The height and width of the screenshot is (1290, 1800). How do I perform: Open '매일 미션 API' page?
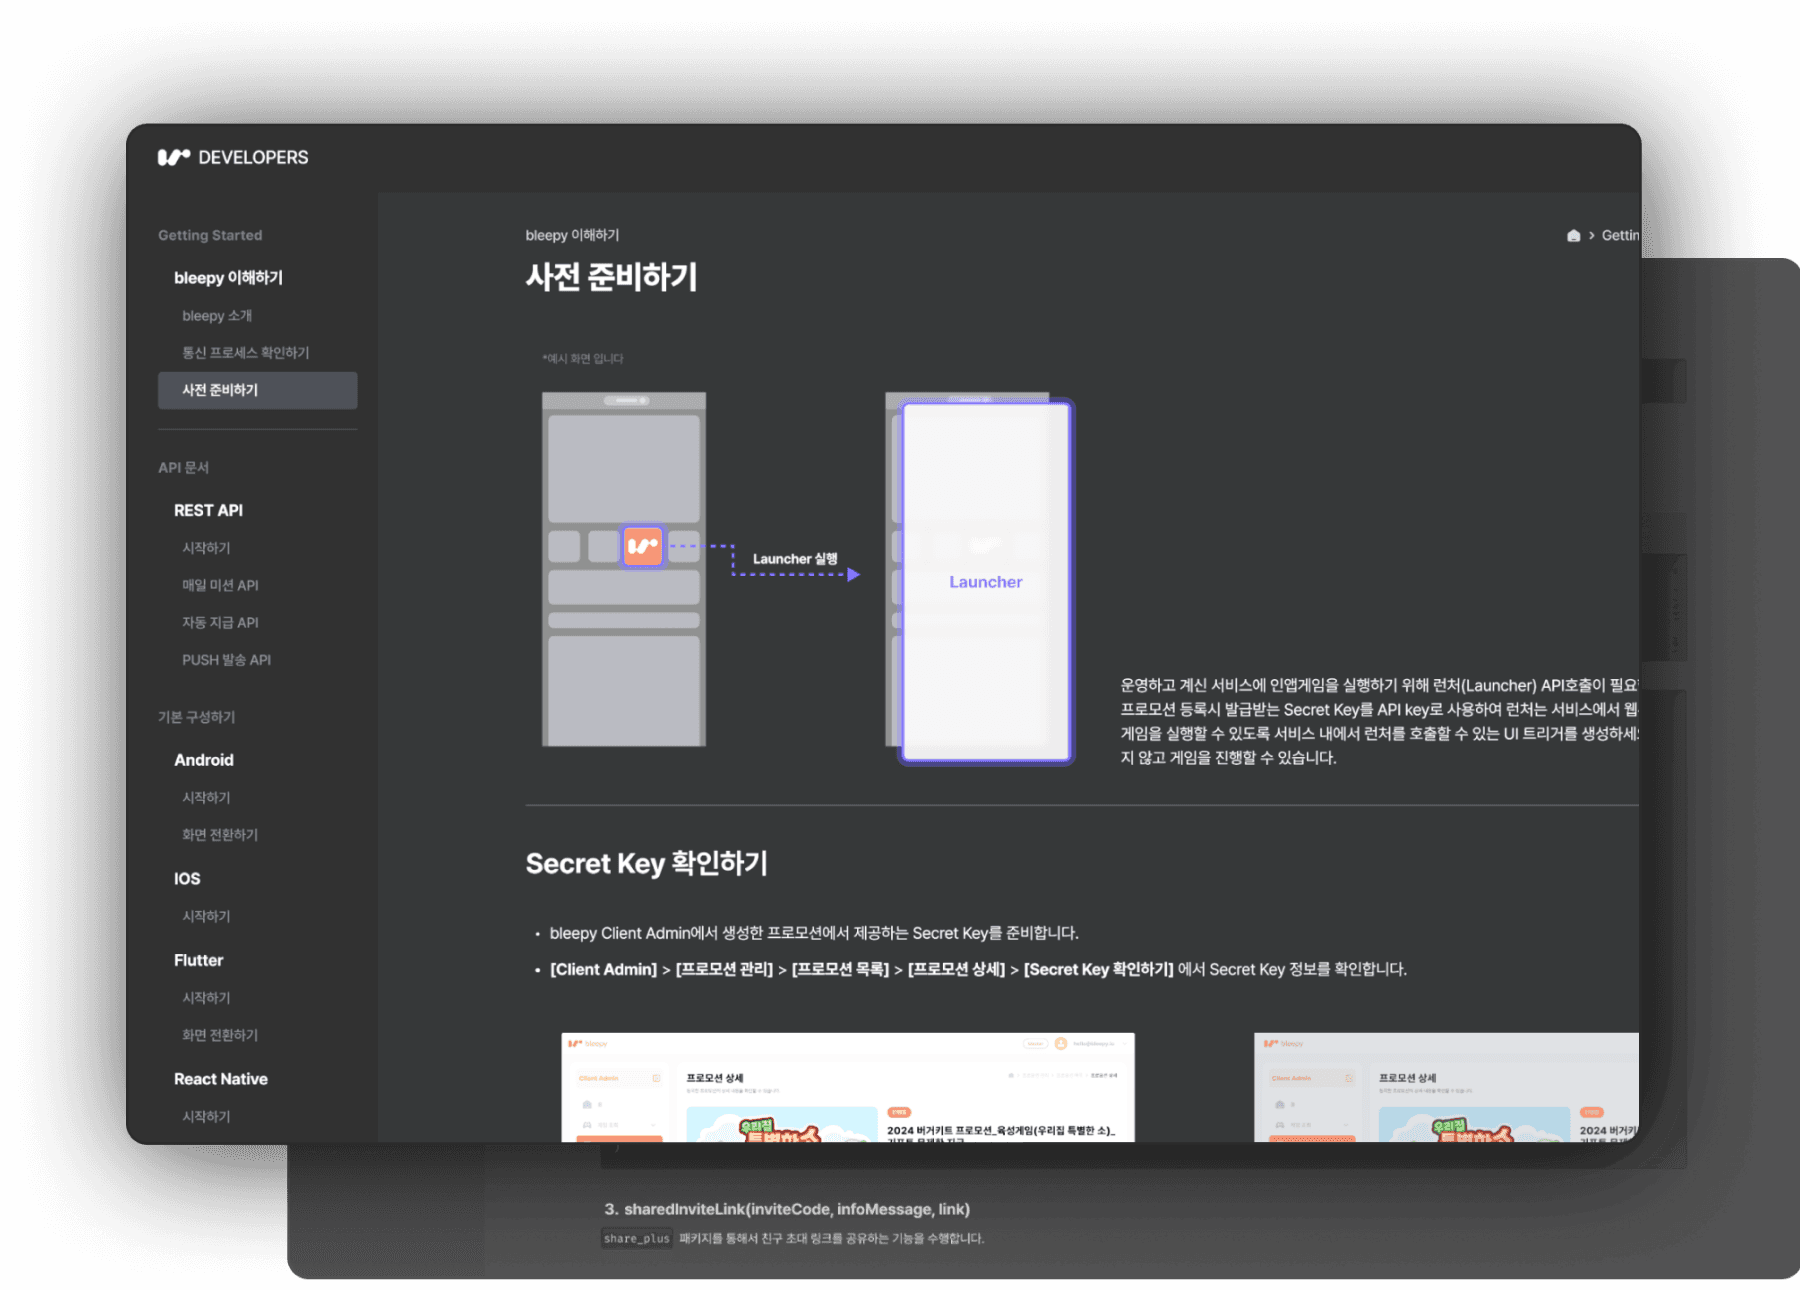pos(220,585)
